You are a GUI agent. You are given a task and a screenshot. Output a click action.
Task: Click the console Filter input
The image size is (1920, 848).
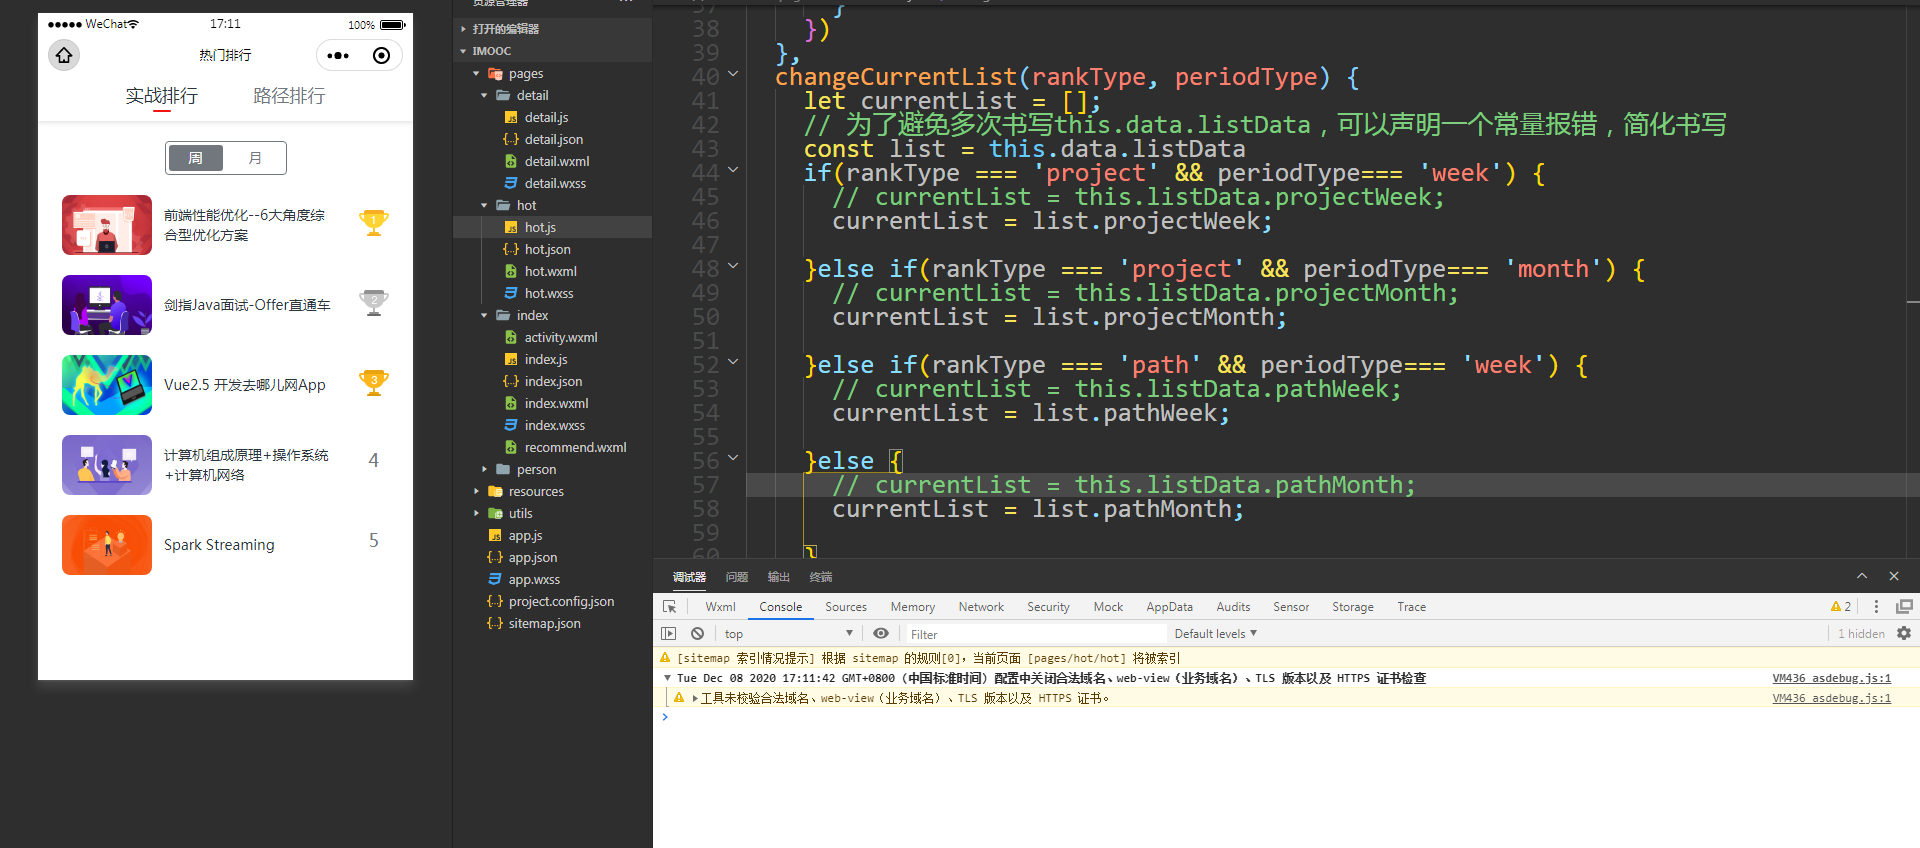coord(1036,634)
